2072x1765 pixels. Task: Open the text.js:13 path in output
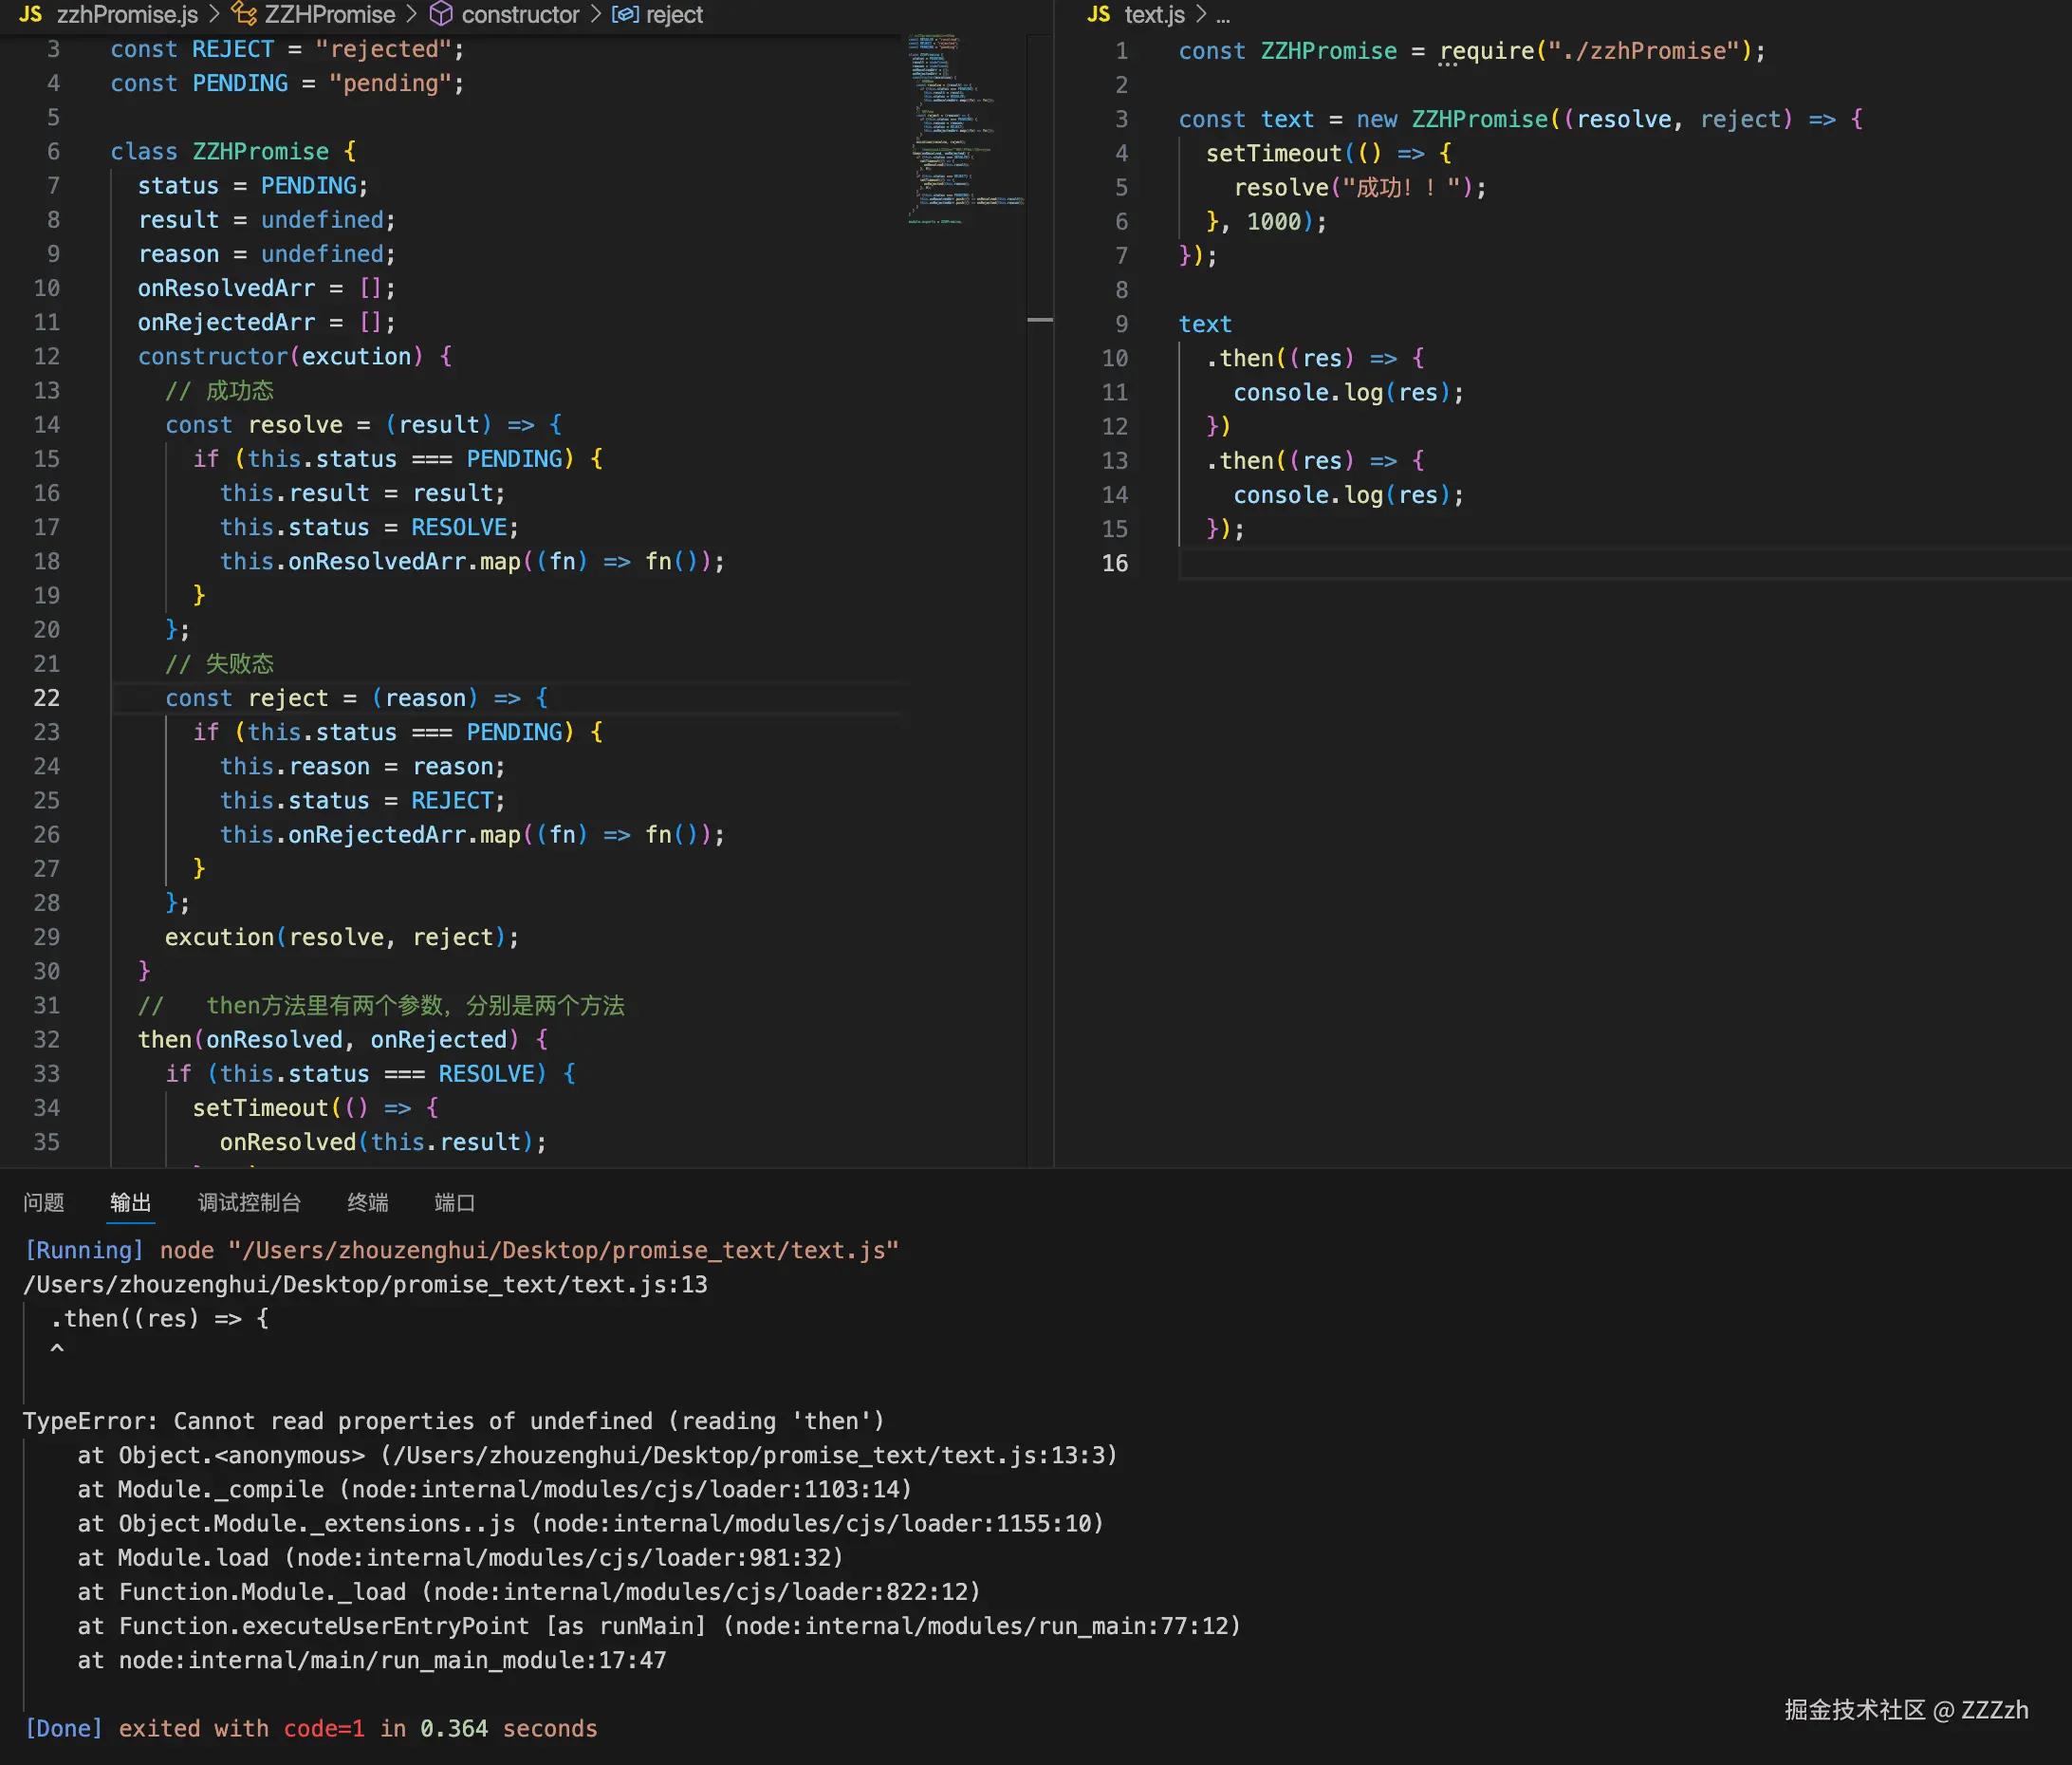[x=365, y=1284]
